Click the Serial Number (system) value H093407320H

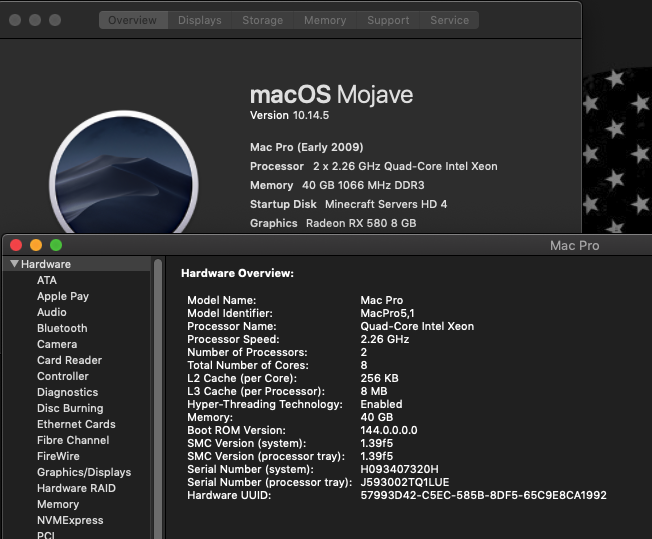(399, 470)
